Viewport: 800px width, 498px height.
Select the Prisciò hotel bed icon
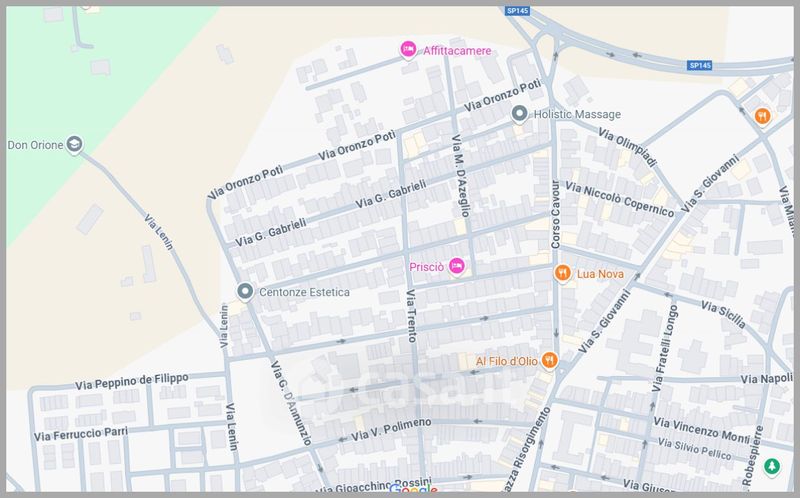[456, 266]
